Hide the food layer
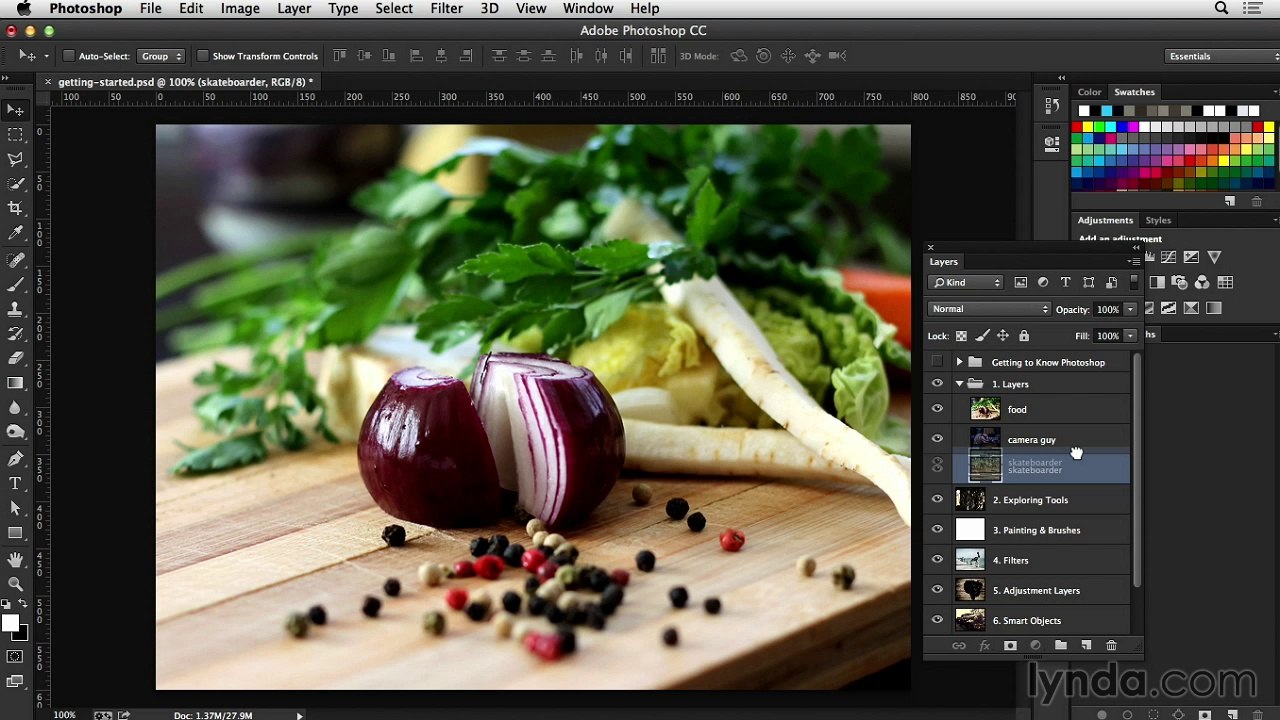1280x720 pixels. point(937,409)
